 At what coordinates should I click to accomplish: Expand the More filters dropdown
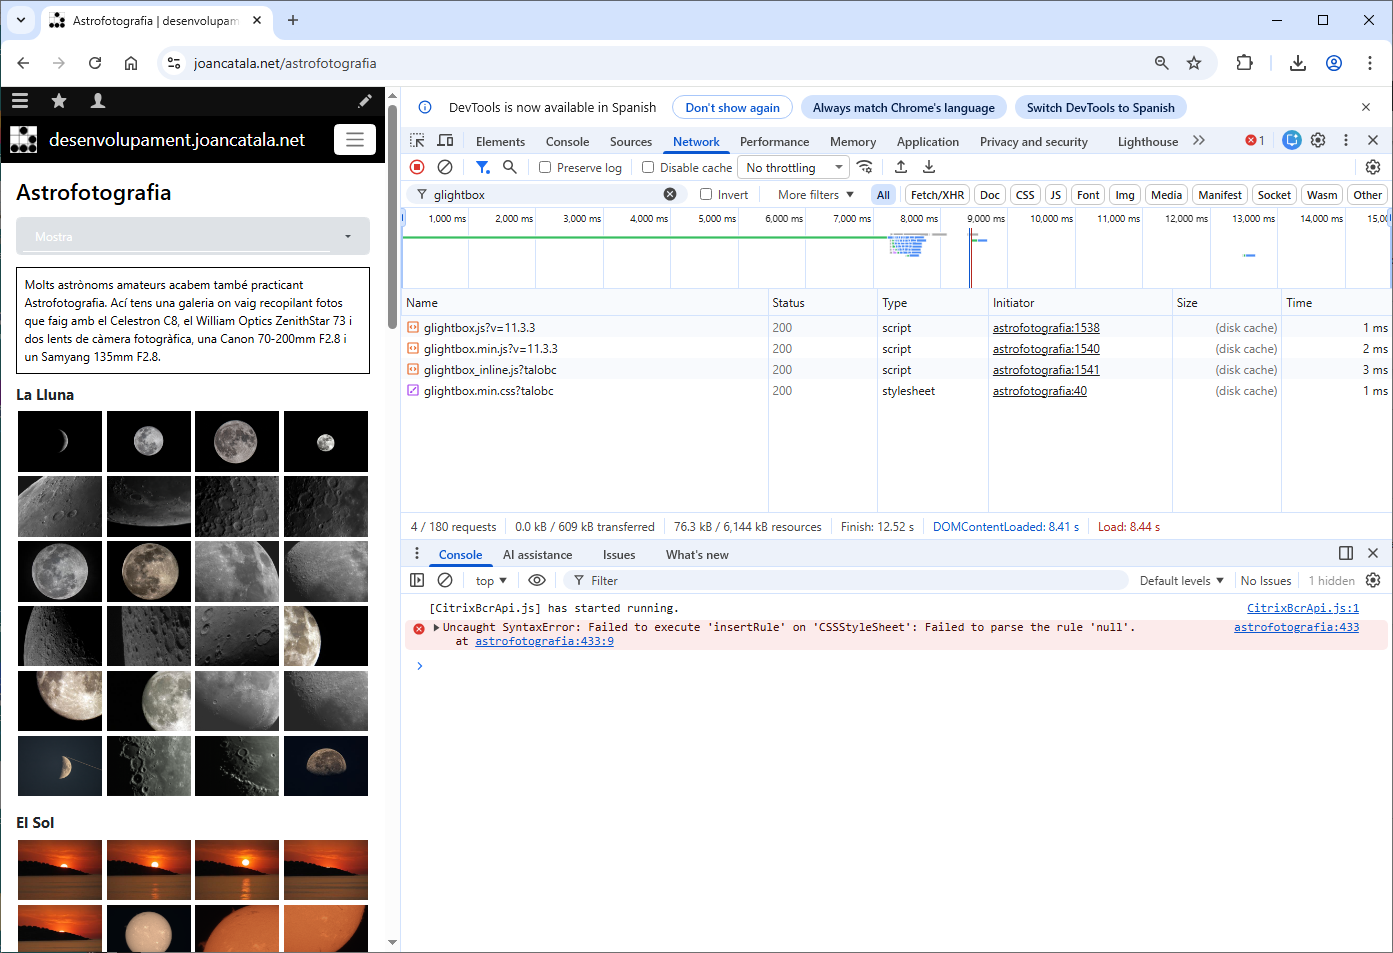click(x=811, y=194)
